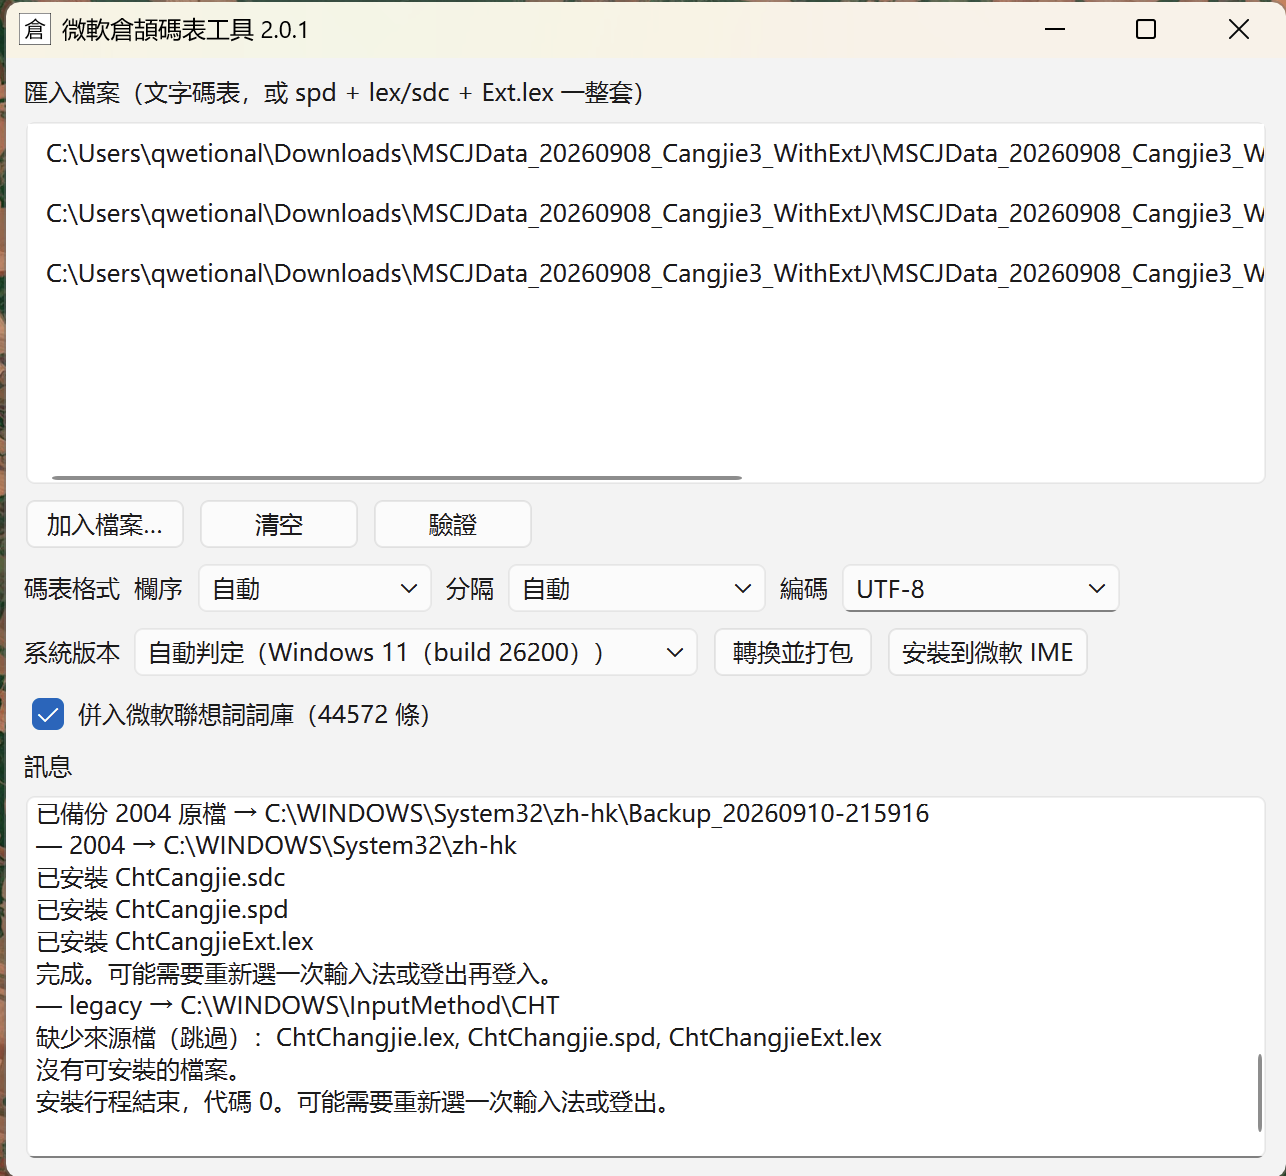1286x1176 pixels.
Task: Click the 已安裝 ChtCangjie.sdc log line
Action: 161,877
